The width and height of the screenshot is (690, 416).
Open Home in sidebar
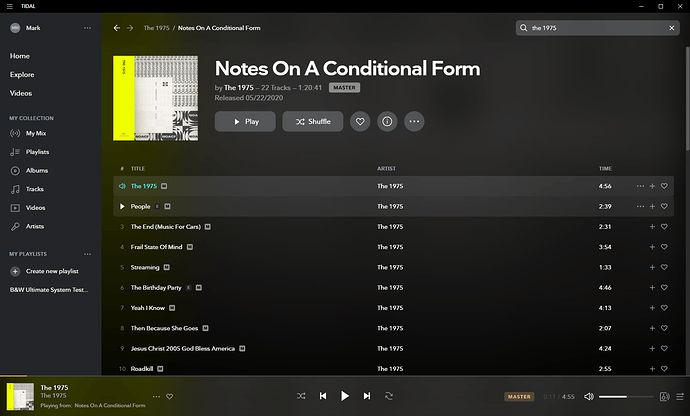(20, 56)
